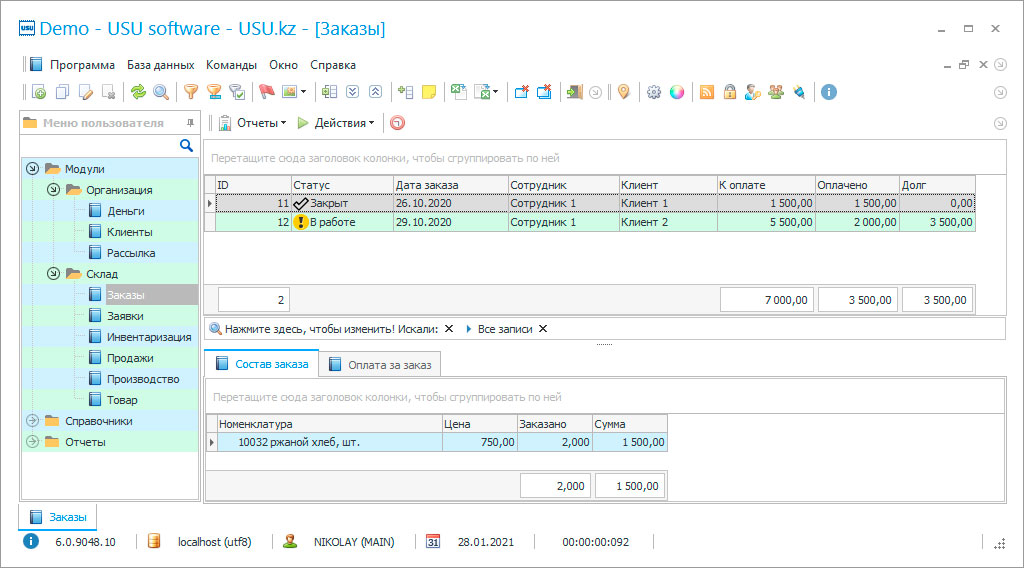Collapse the Организация tree node
The image size is (1024, 568).
(x=54, y=189)
